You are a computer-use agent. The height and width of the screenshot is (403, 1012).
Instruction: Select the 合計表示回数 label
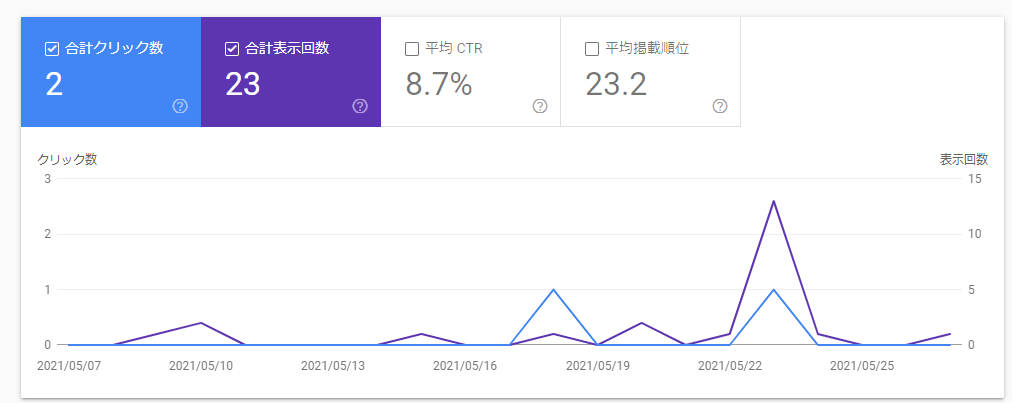pos(288,49)
